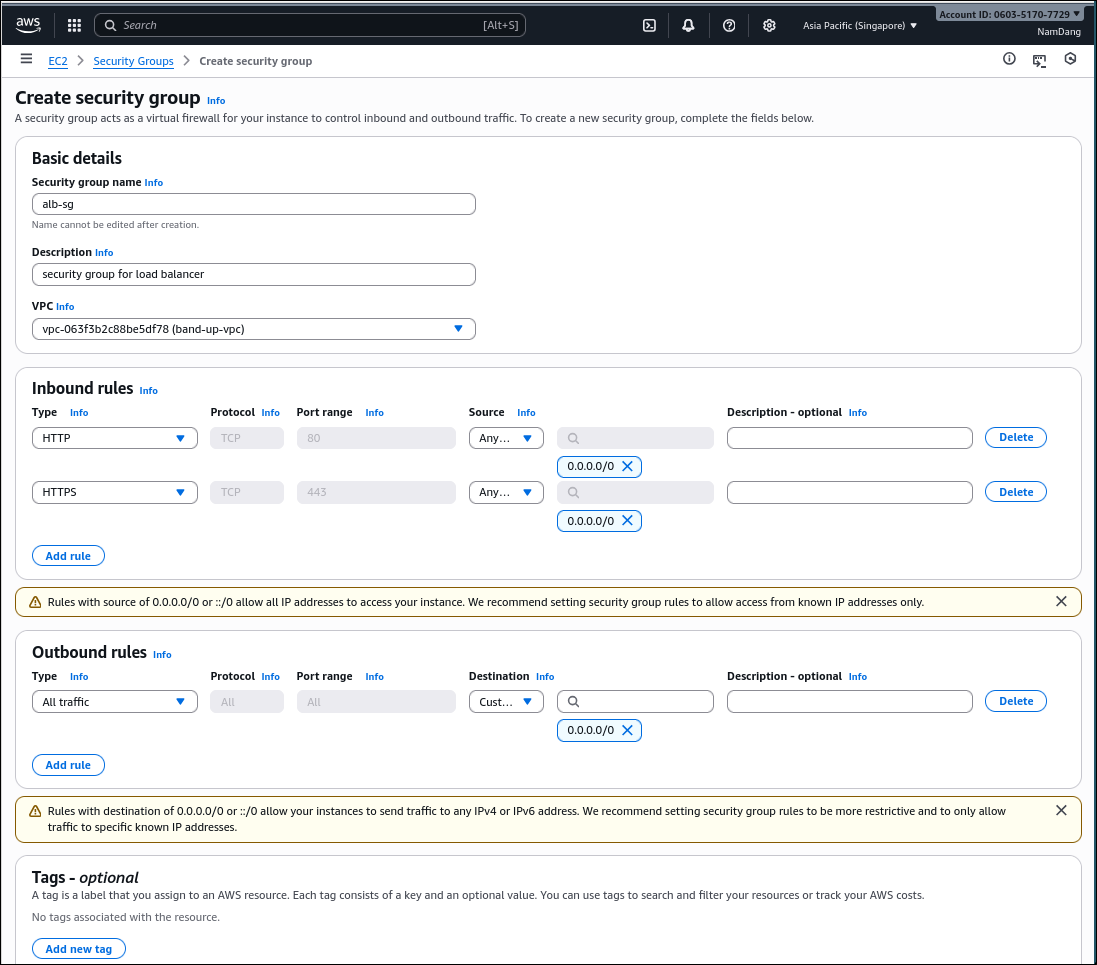Open the Help question-mark menu
The width and height of the screenshot is (1097, 965).
point(728,24)
